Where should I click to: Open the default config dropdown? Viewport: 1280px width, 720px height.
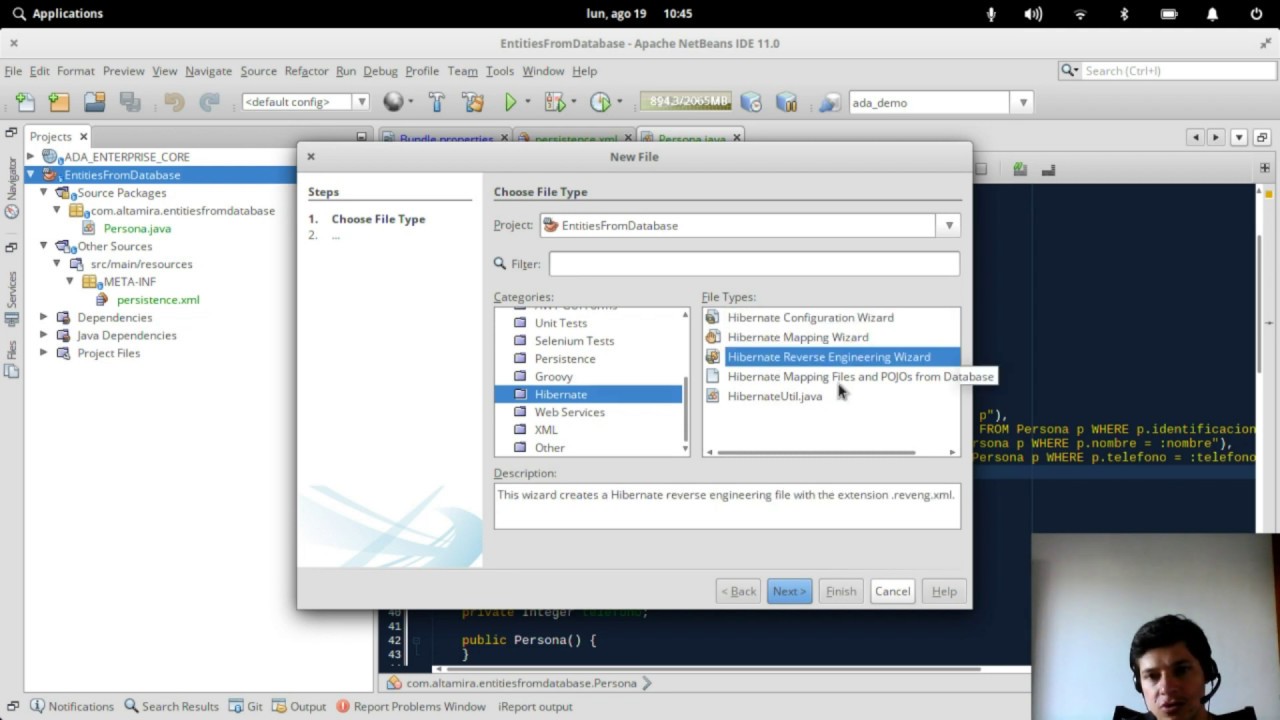[361, 102]
